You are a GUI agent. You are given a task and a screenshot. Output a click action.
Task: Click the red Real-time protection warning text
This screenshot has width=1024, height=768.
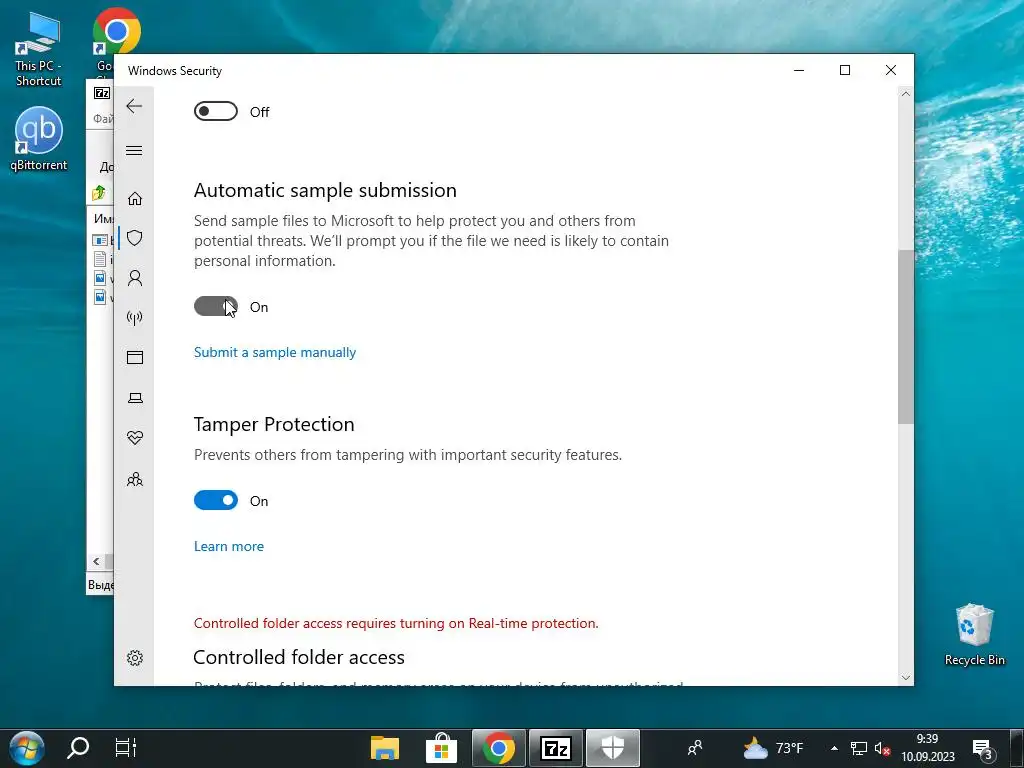tap(396, 624)
